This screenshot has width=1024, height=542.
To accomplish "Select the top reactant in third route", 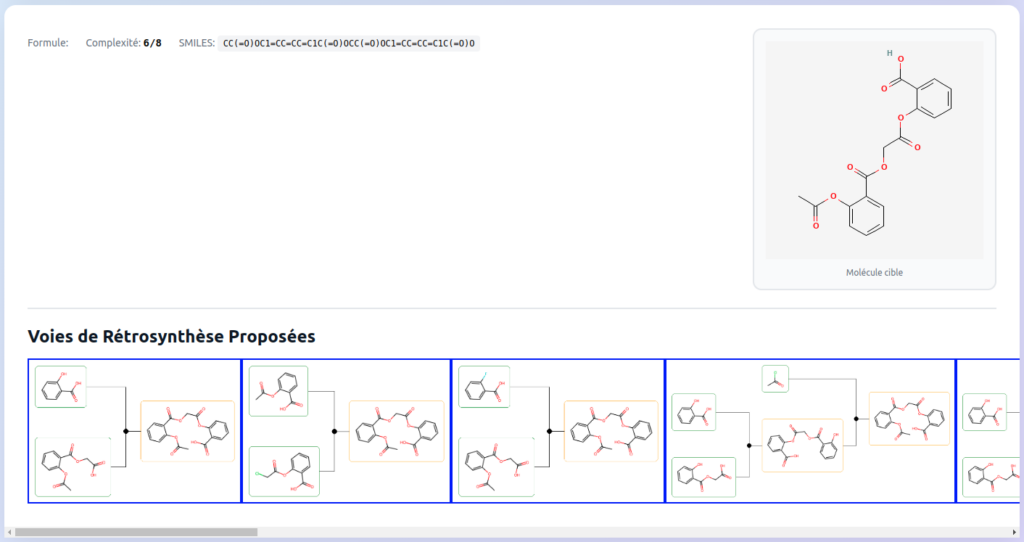I will 484,386.
